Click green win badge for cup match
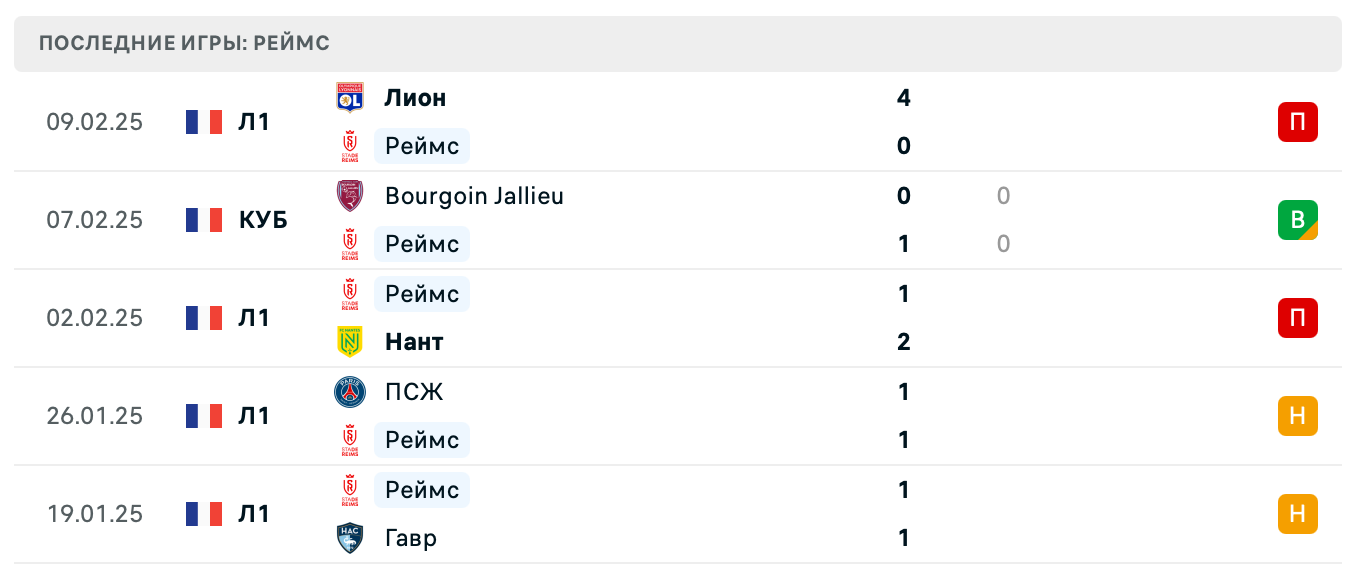This screenshot has width=1358, height=580. pos(1297,220)
